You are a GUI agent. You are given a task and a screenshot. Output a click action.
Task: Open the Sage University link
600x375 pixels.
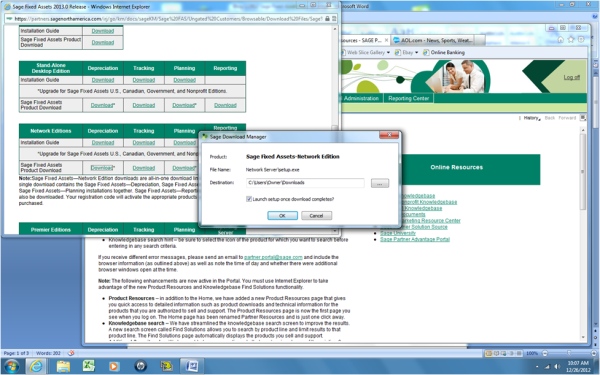pos(398,233)
